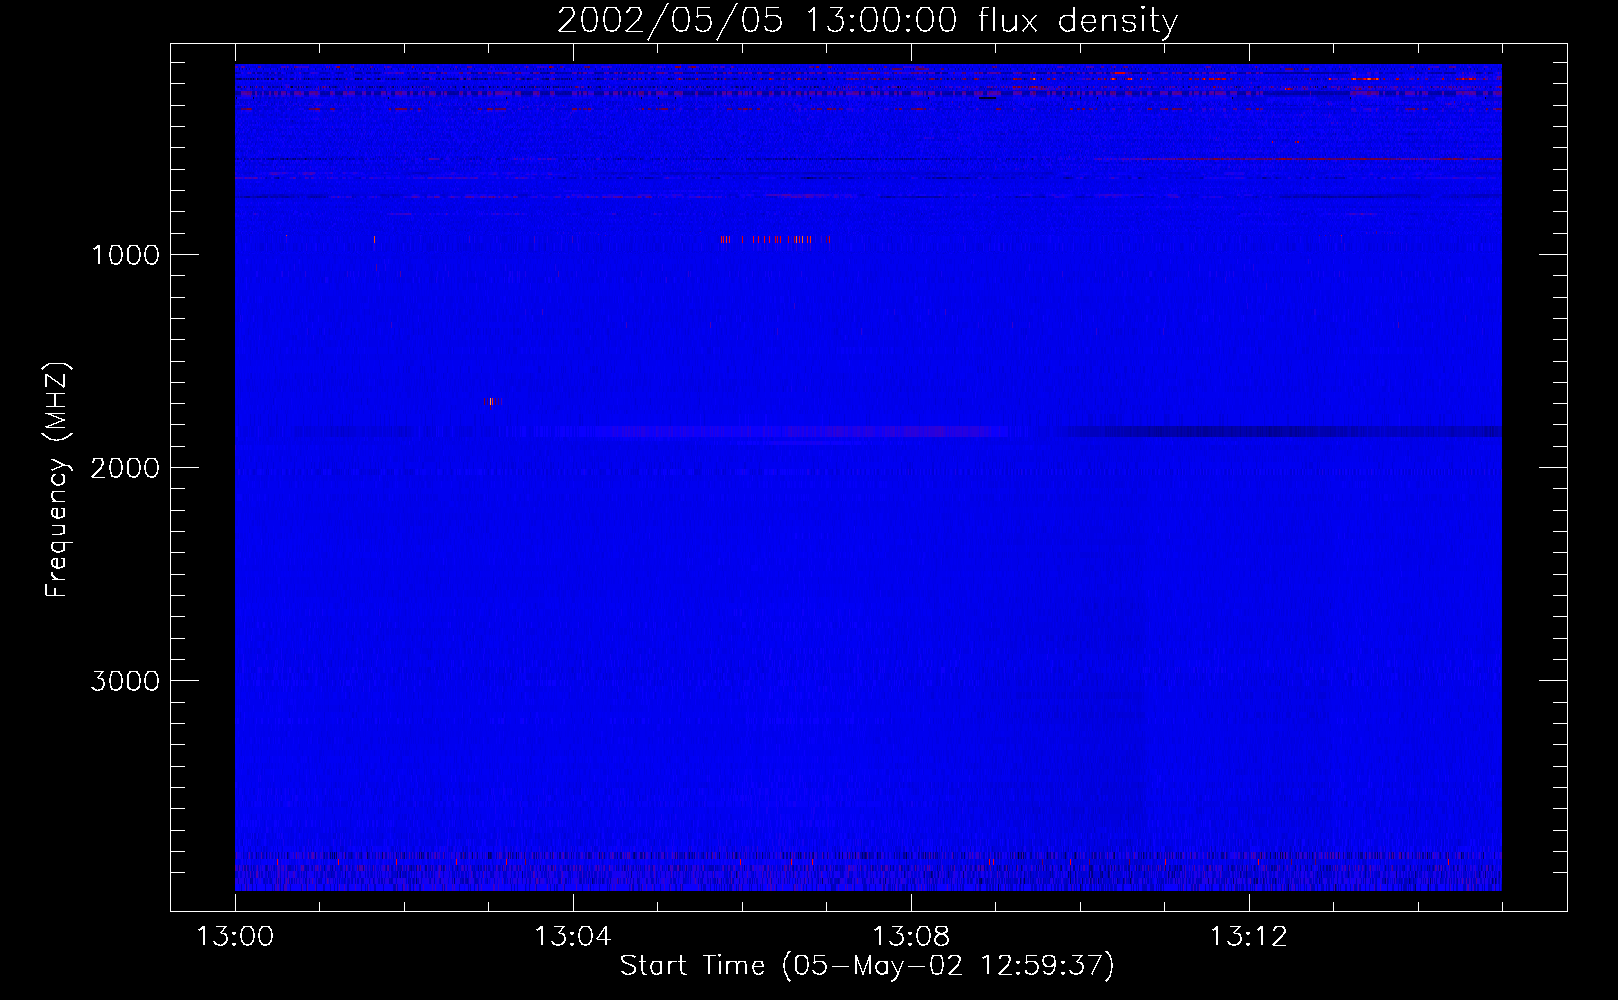The image size is (1618, 1000).
Task: Click the noisy dark stripe near the spectrogram bottom
Action: [868, 856]
